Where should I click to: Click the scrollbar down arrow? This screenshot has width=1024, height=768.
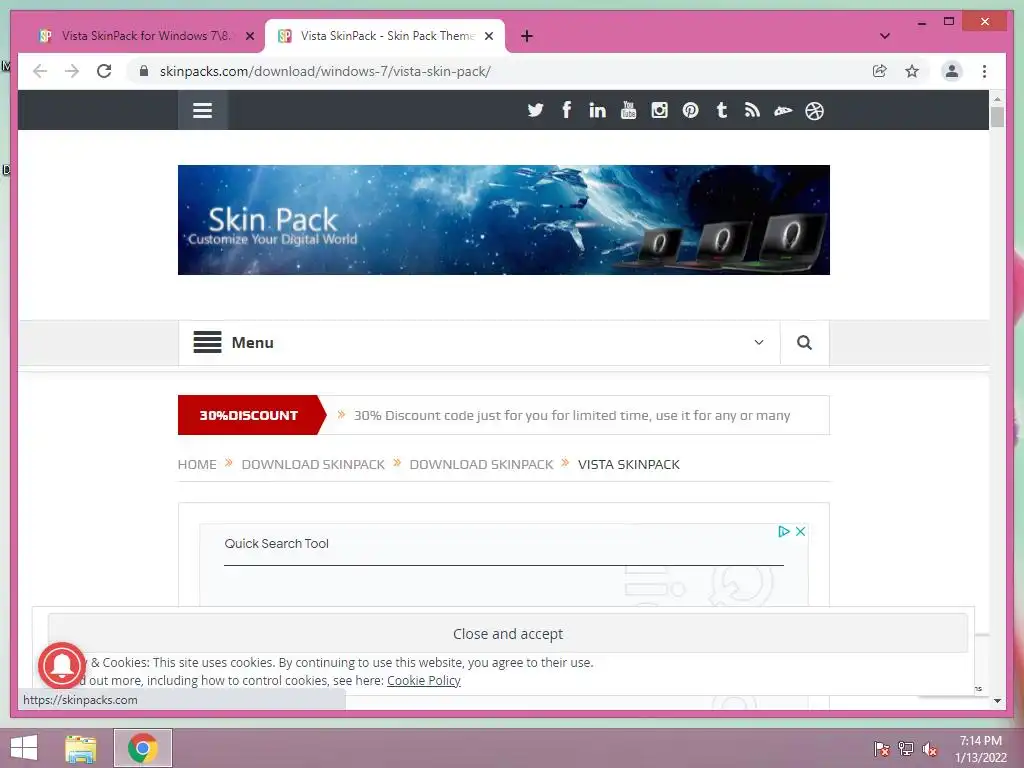(997, 701)
